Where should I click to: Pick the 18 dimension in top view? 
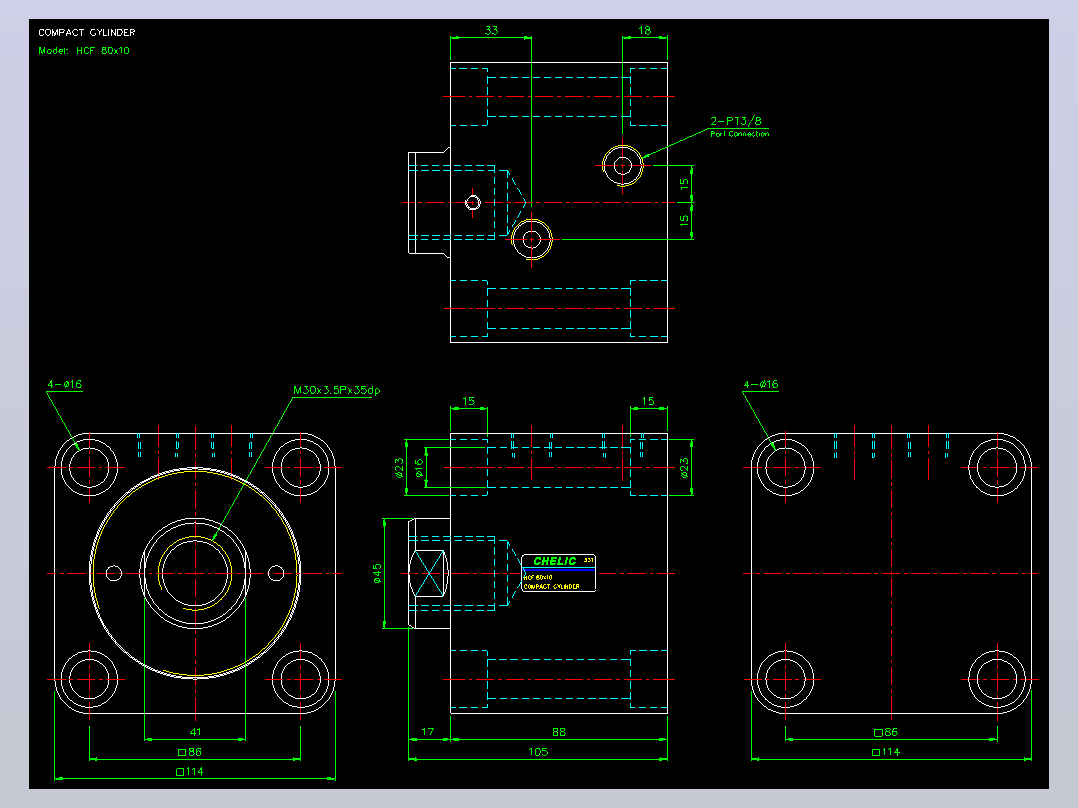644,30
